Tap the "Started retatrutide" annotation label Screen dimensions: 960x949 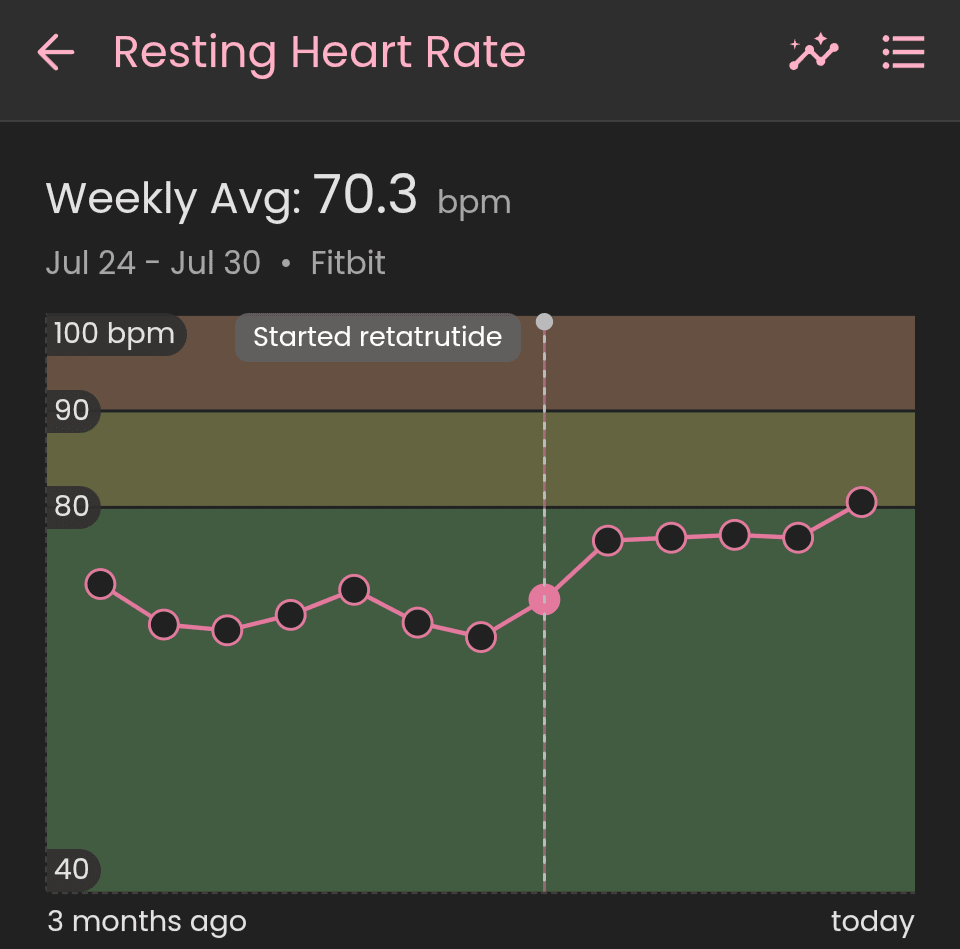coord(377,337)
